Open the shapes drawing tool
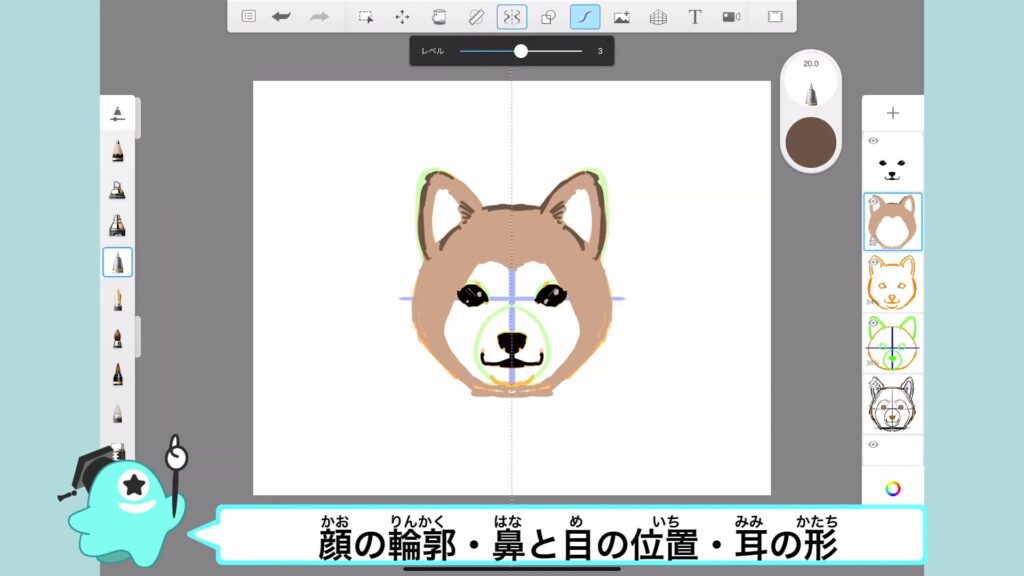The width and height of the screenshot is (1024, 576). tap(548, 16)
